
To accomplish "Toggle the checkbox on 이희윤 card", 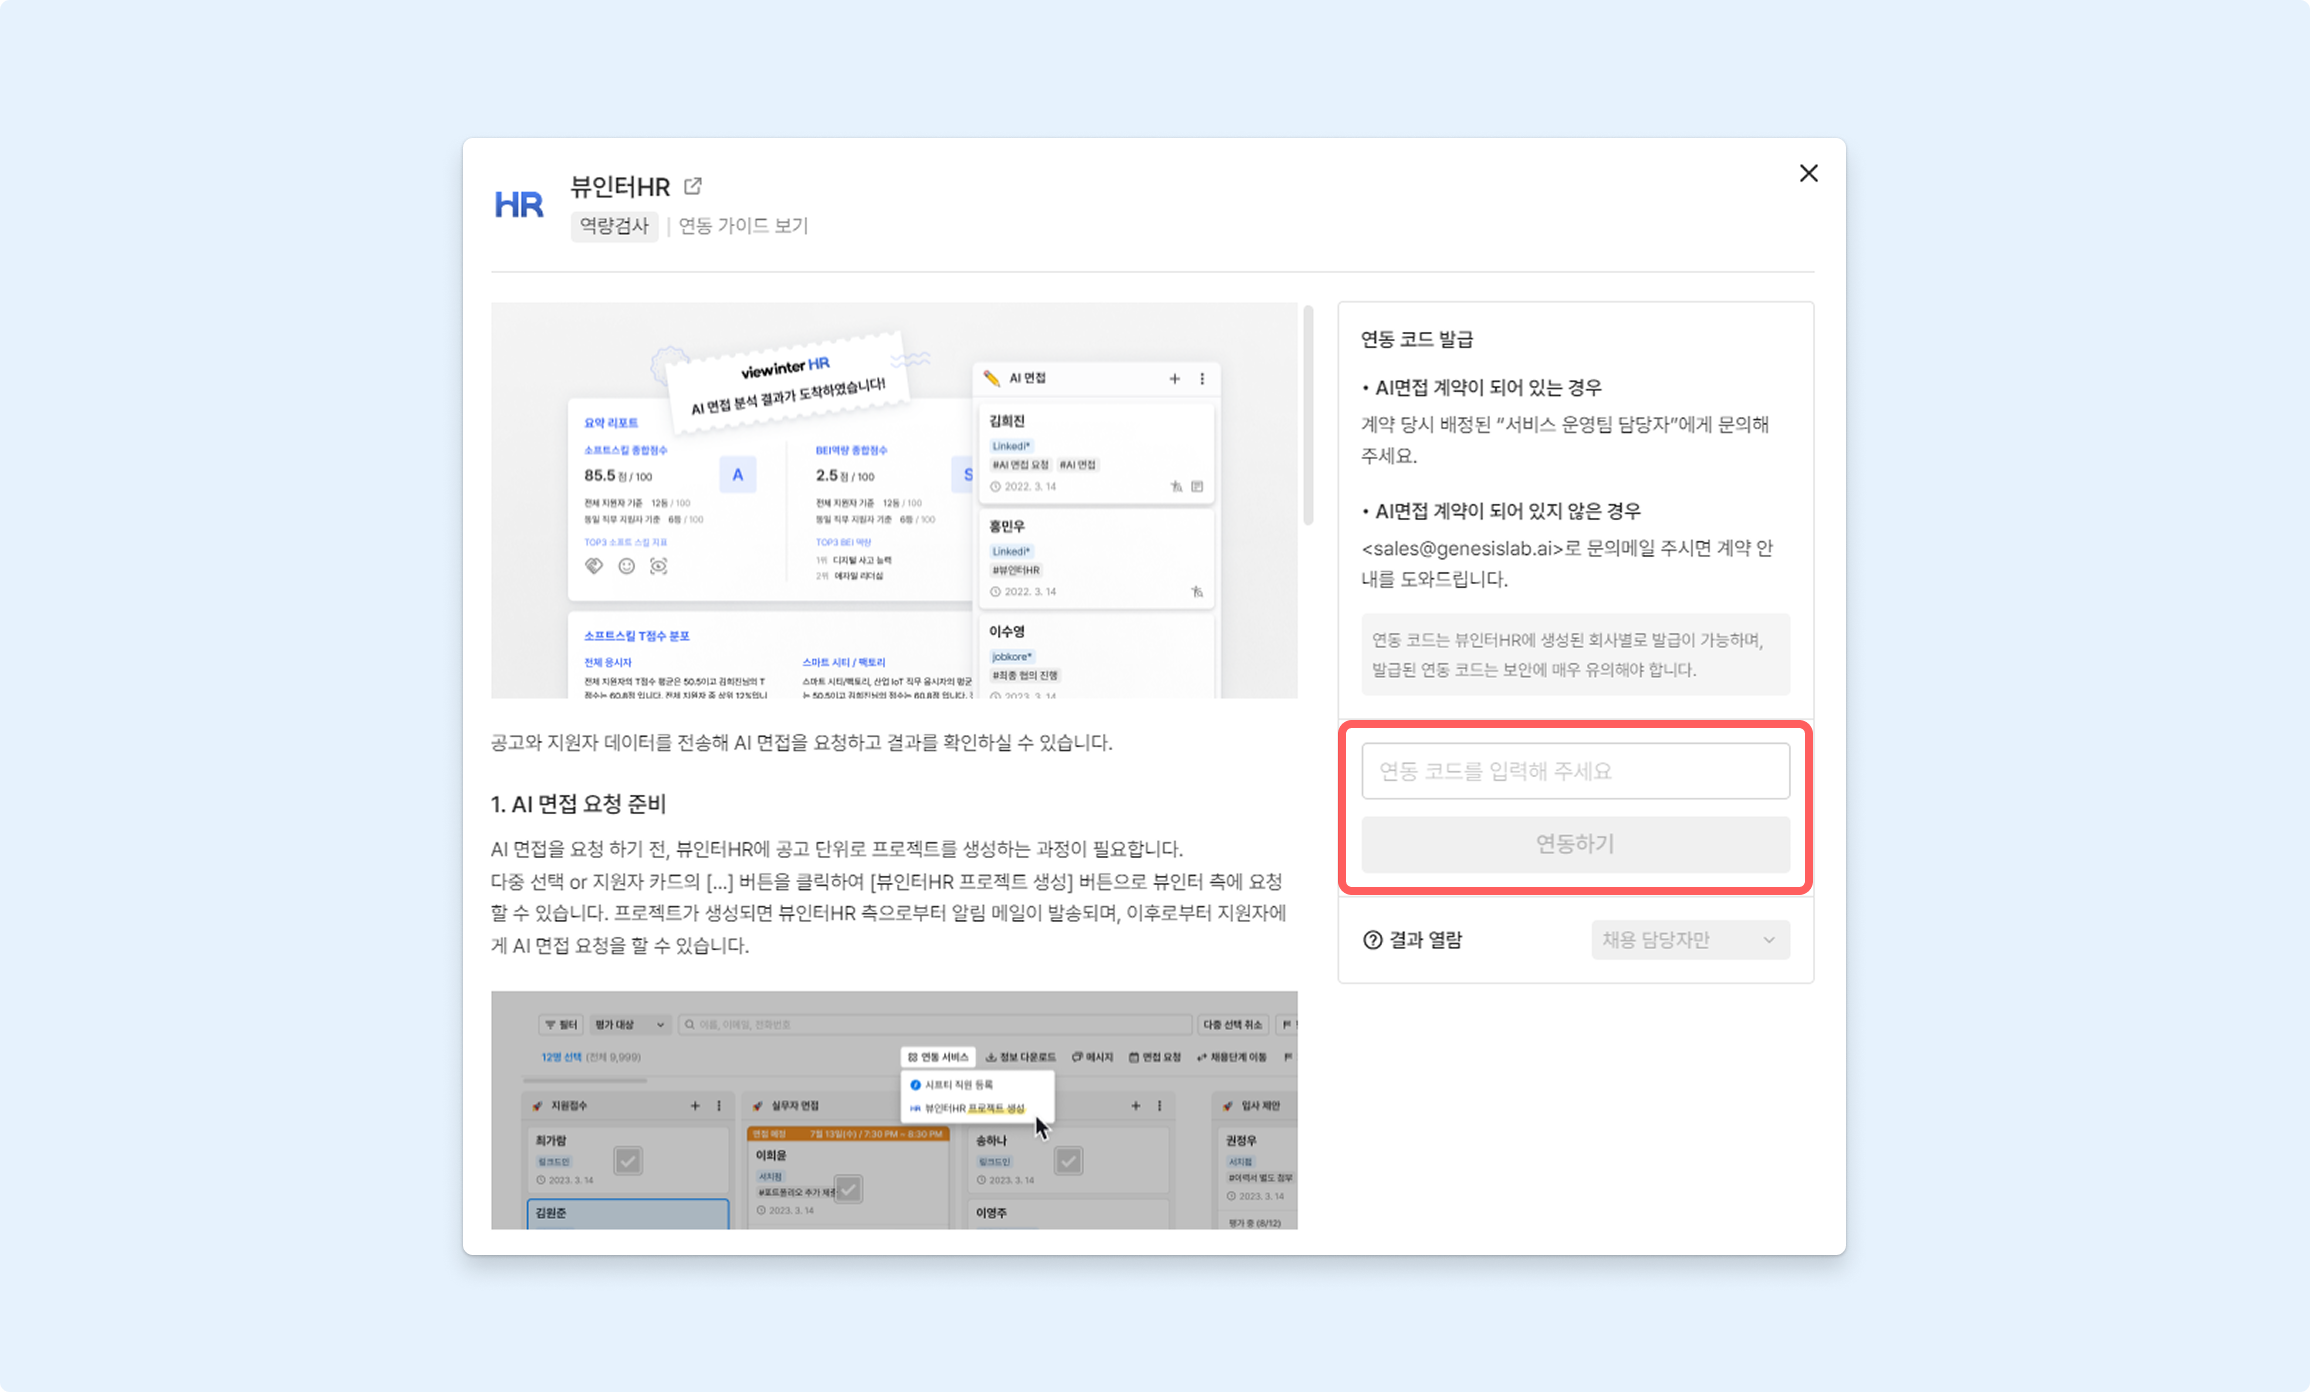I will tap(848, 1188).
